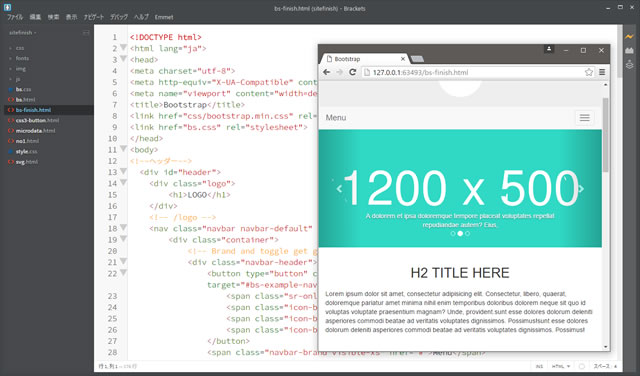Image resolution: width=640 pixels, height=376 pixels.
Task: Click the layers stack icon in the right toolbar
Action: [629, 65]
